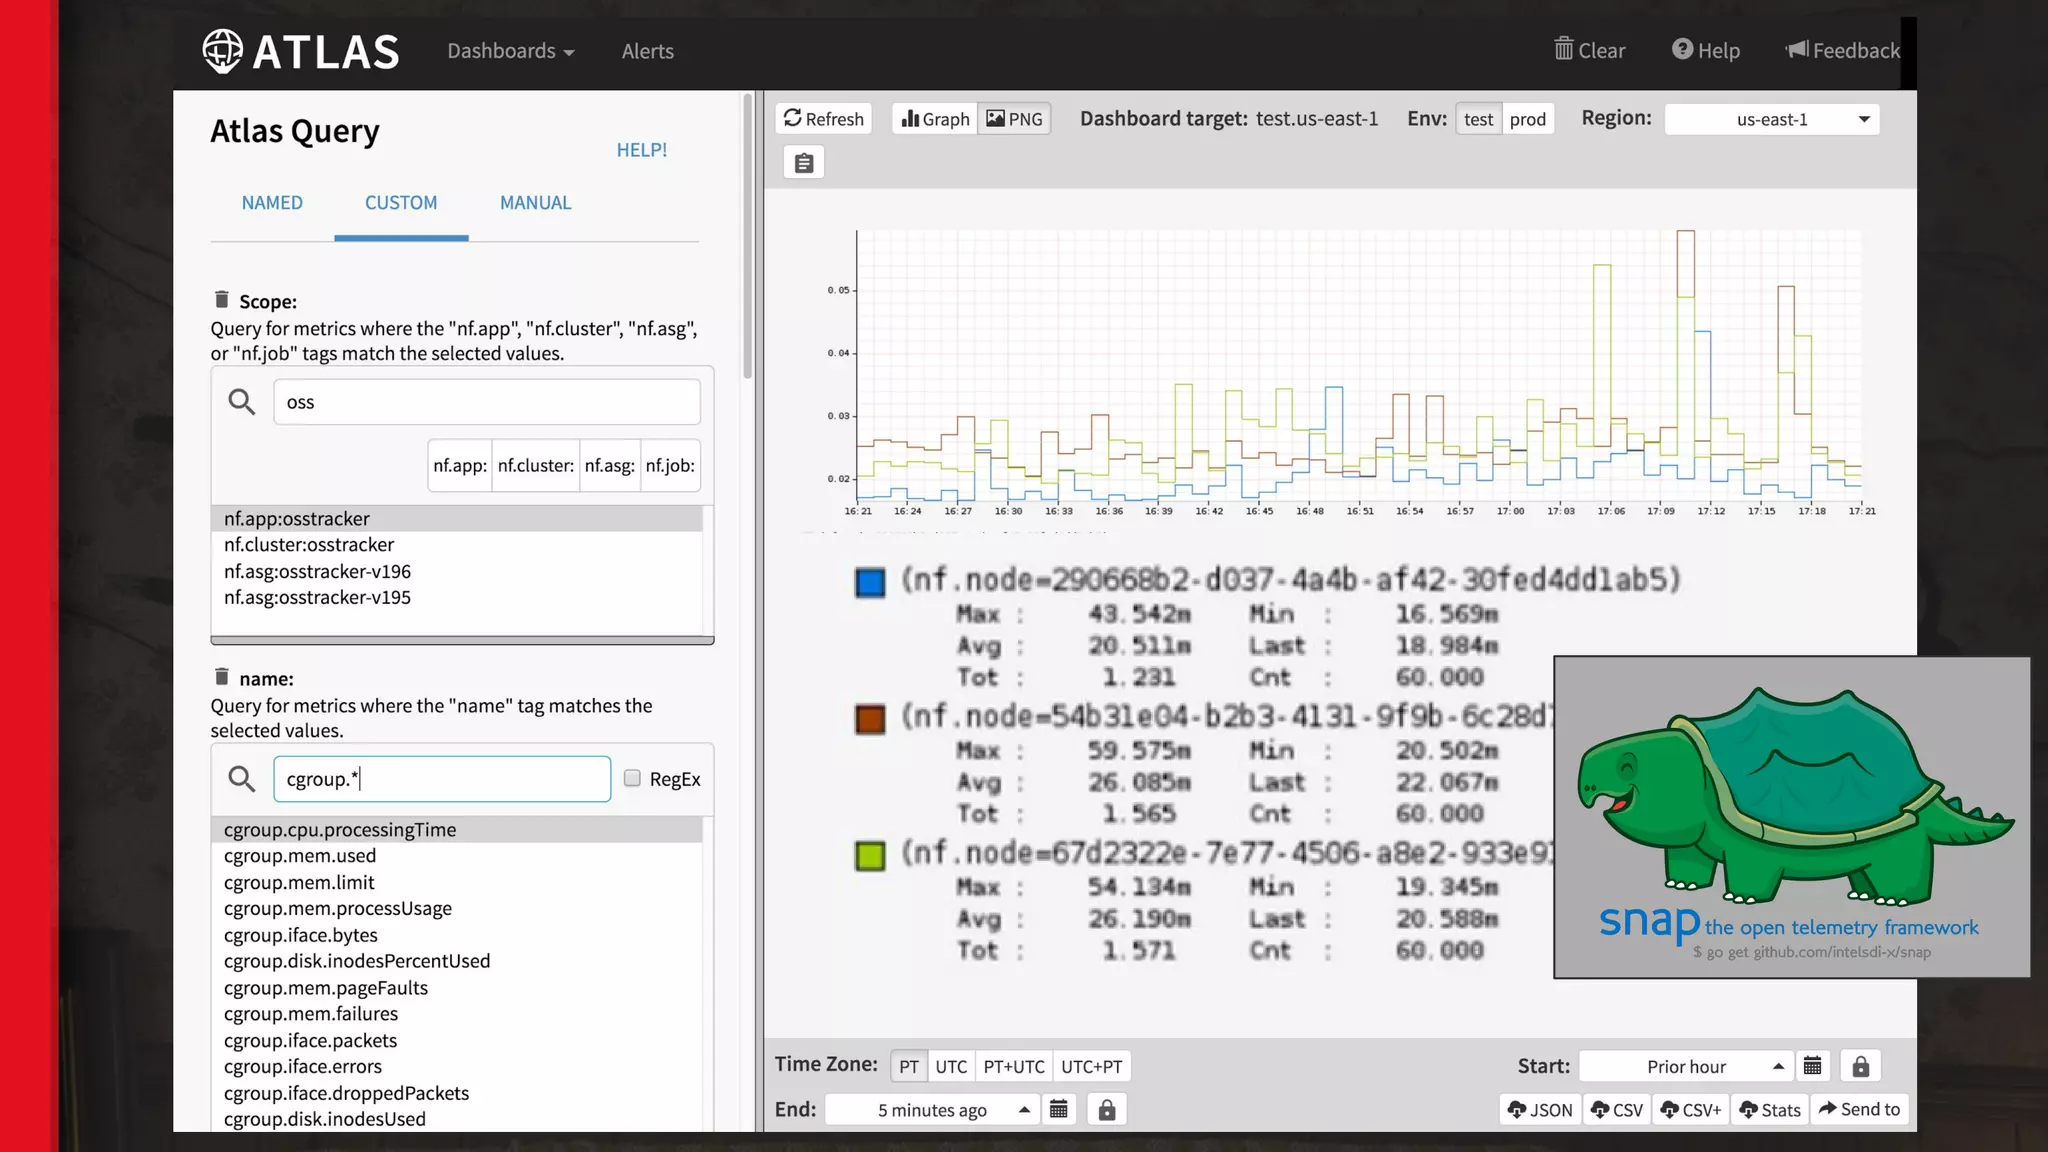Click the blue nf.node legend swatch
The height and width of the screenshot is (1152, 2048).
(x=870, y=582)
